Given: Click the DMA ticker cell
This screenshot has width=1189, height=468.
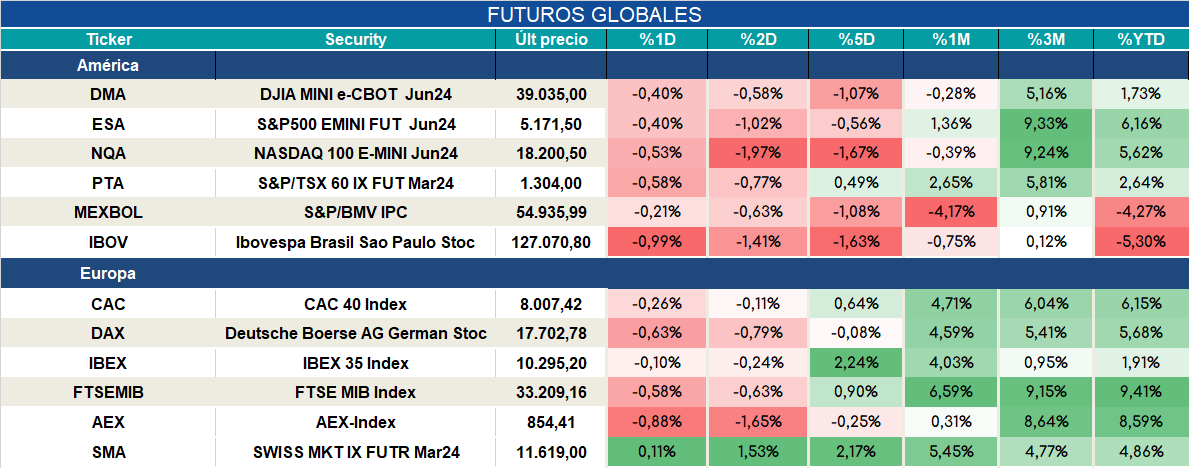Looking at the screenshot, I should point(108,94).
